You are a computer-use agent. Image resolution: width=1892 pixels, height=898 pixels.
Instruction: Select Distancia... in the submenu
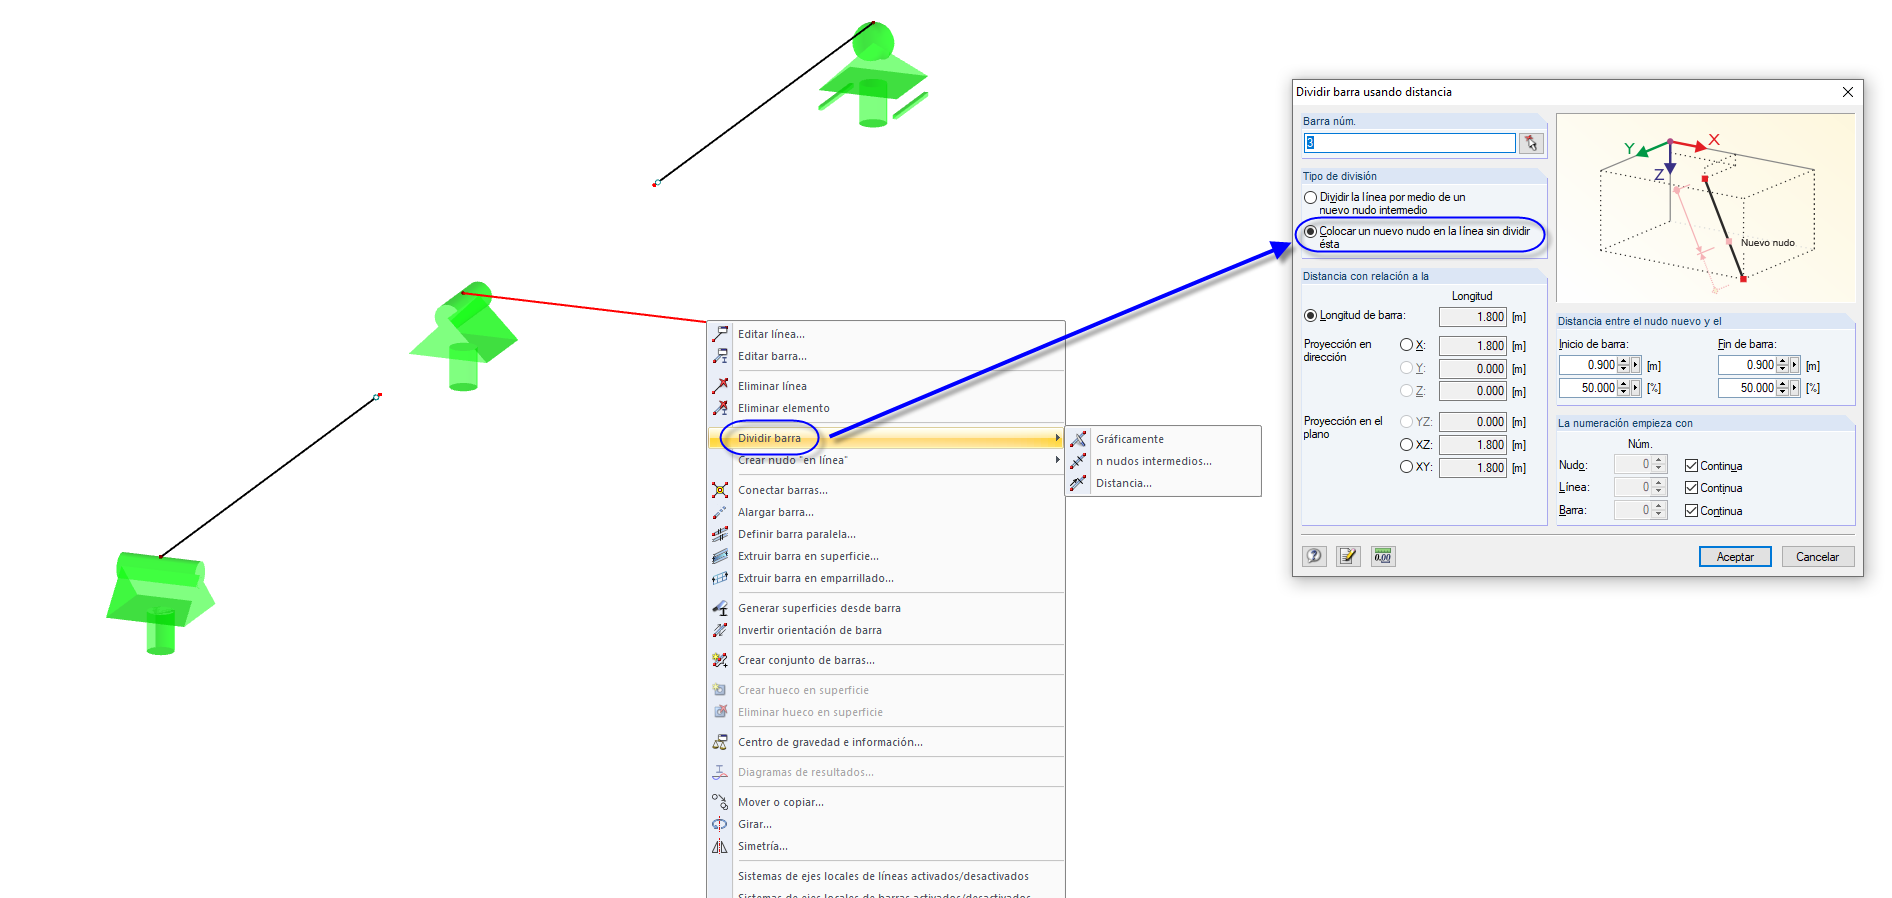(x=1124, y=483)
